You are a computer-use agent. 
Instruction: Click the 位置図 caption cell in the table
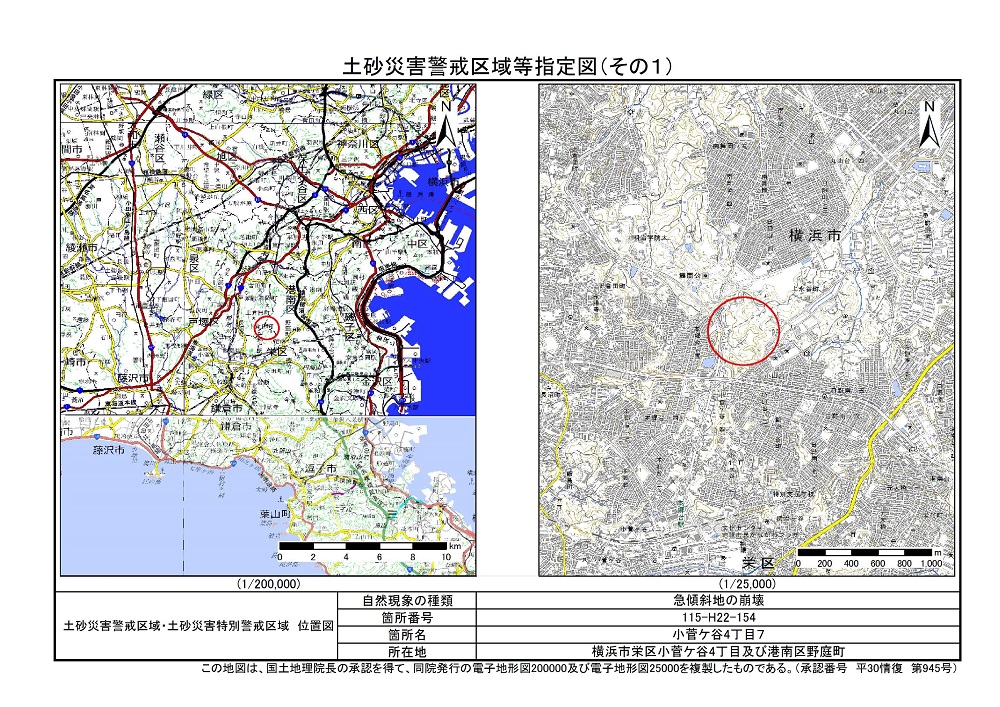tap(197, 625)
